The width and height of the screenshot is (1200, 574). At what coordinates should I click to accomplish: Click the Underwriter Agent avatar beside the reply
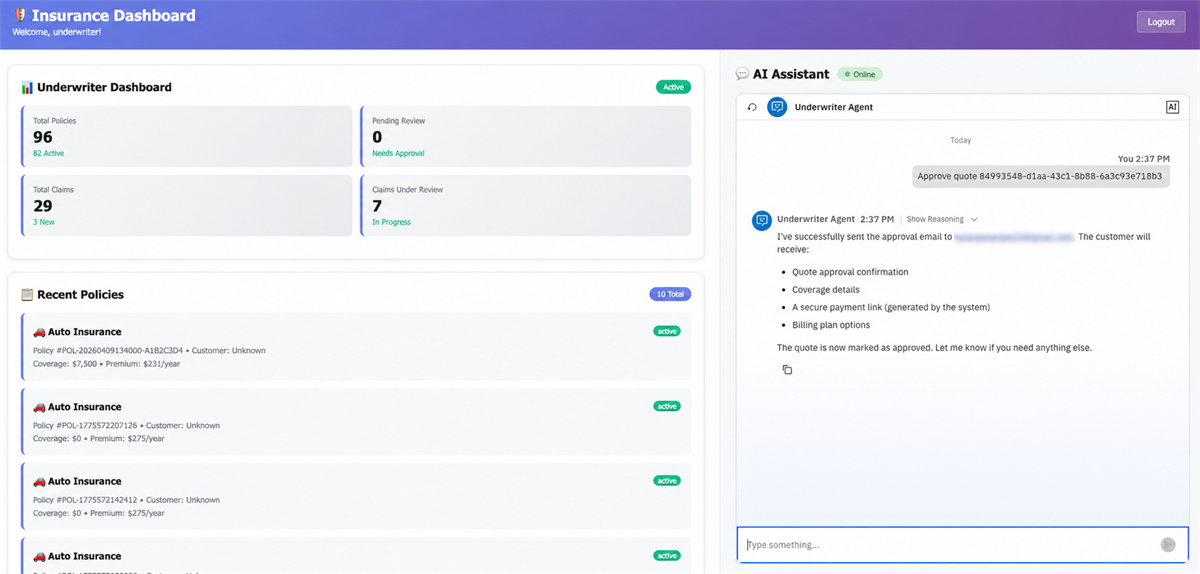click(x=762, y=220)
